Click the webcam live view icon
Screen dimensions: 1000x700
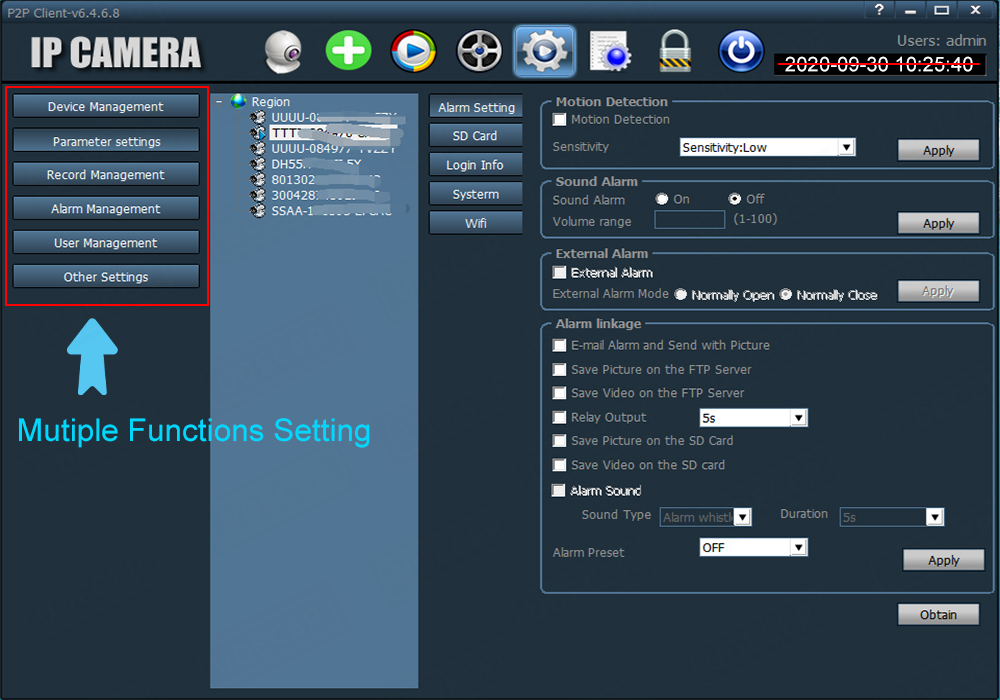(x=284, y=50)
